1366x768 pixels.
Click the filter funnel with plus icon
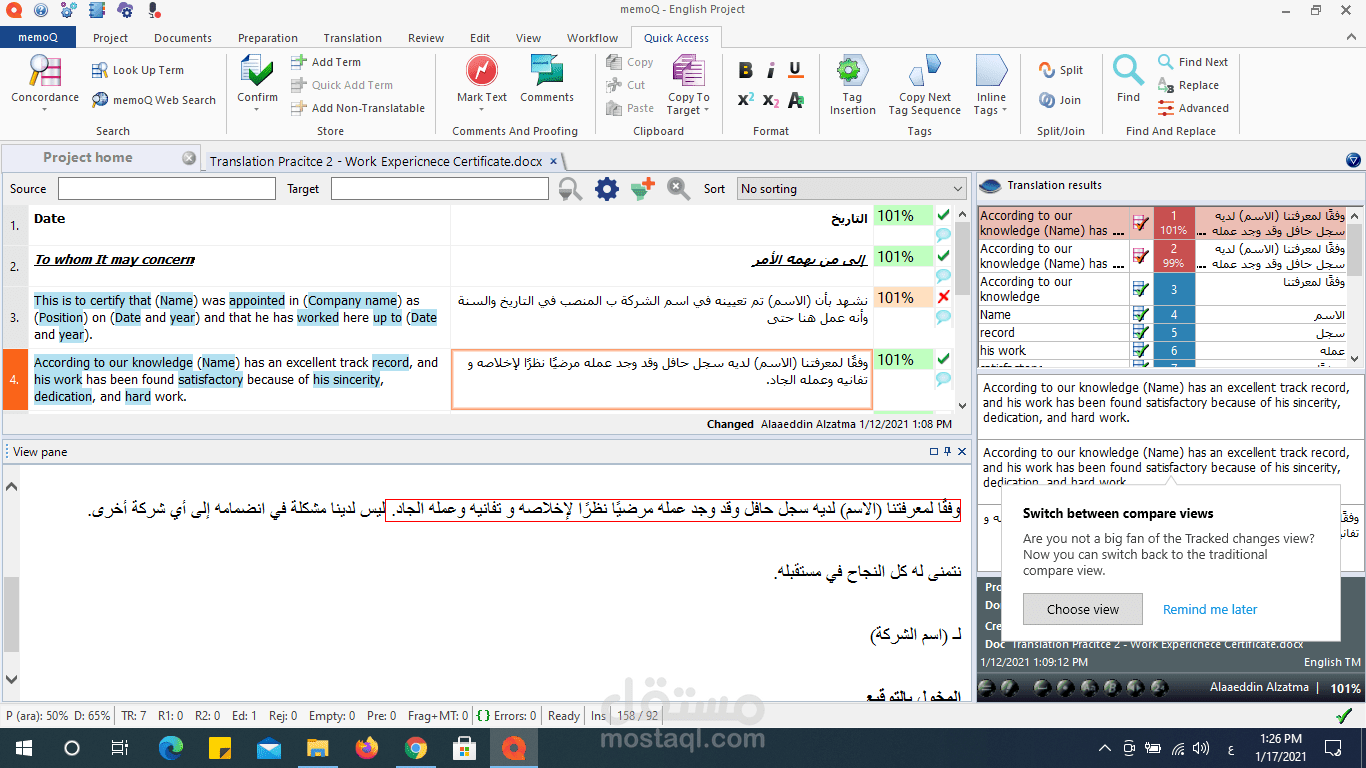click(642, 188)
